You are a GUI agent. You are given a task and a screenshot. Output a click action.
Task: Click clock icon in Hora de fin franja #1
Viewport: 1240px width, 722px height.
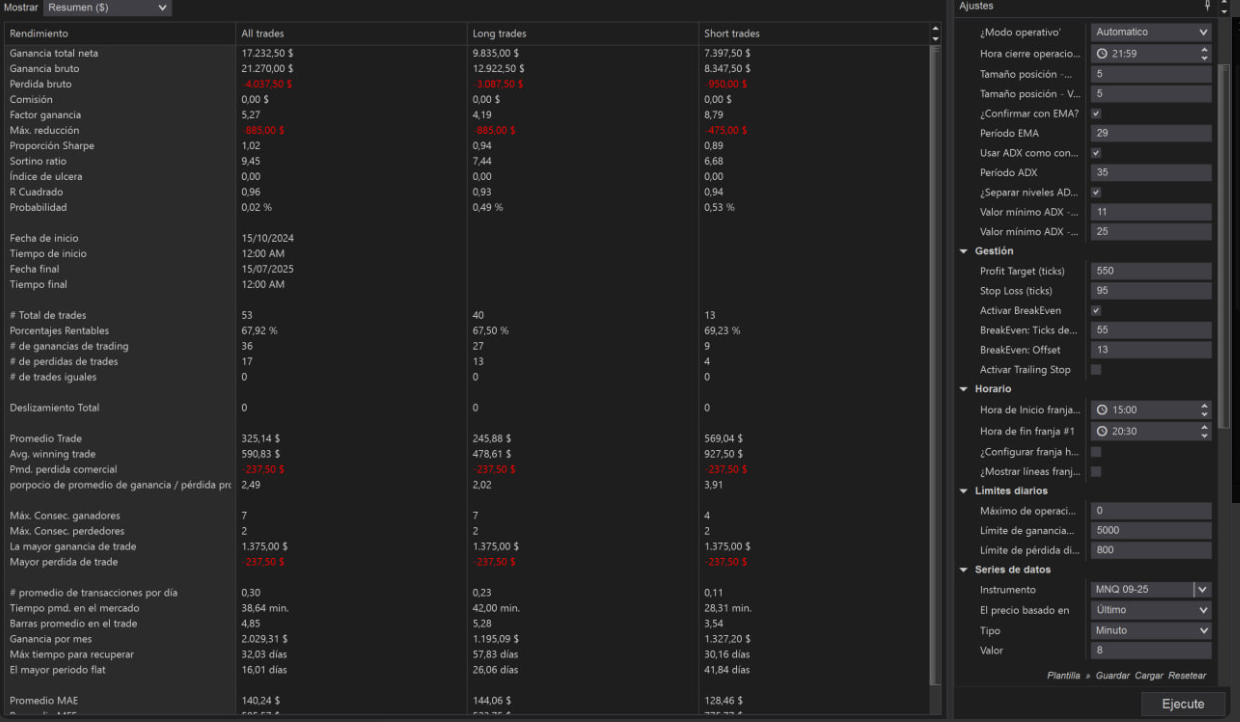1102,431
